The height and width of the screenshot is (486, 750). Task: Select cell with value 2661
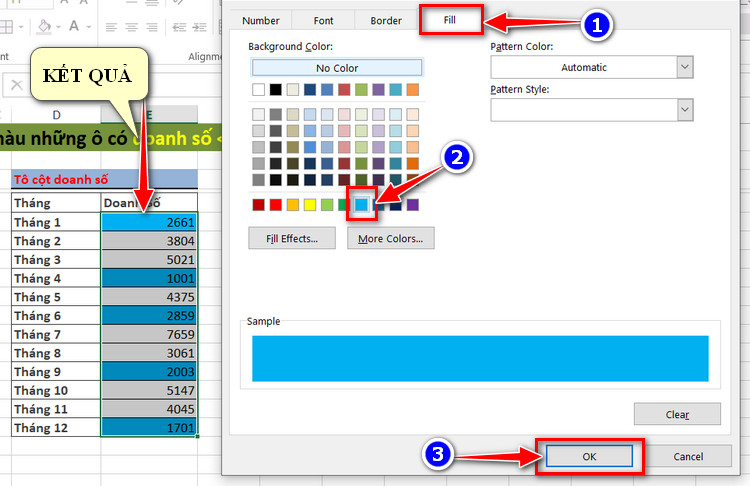point(149,222)
